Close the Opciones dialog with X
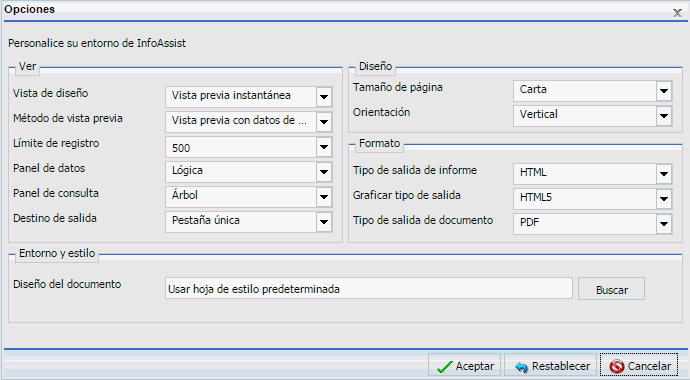This screenshot has height=380, width=690. tap(677, 13)
